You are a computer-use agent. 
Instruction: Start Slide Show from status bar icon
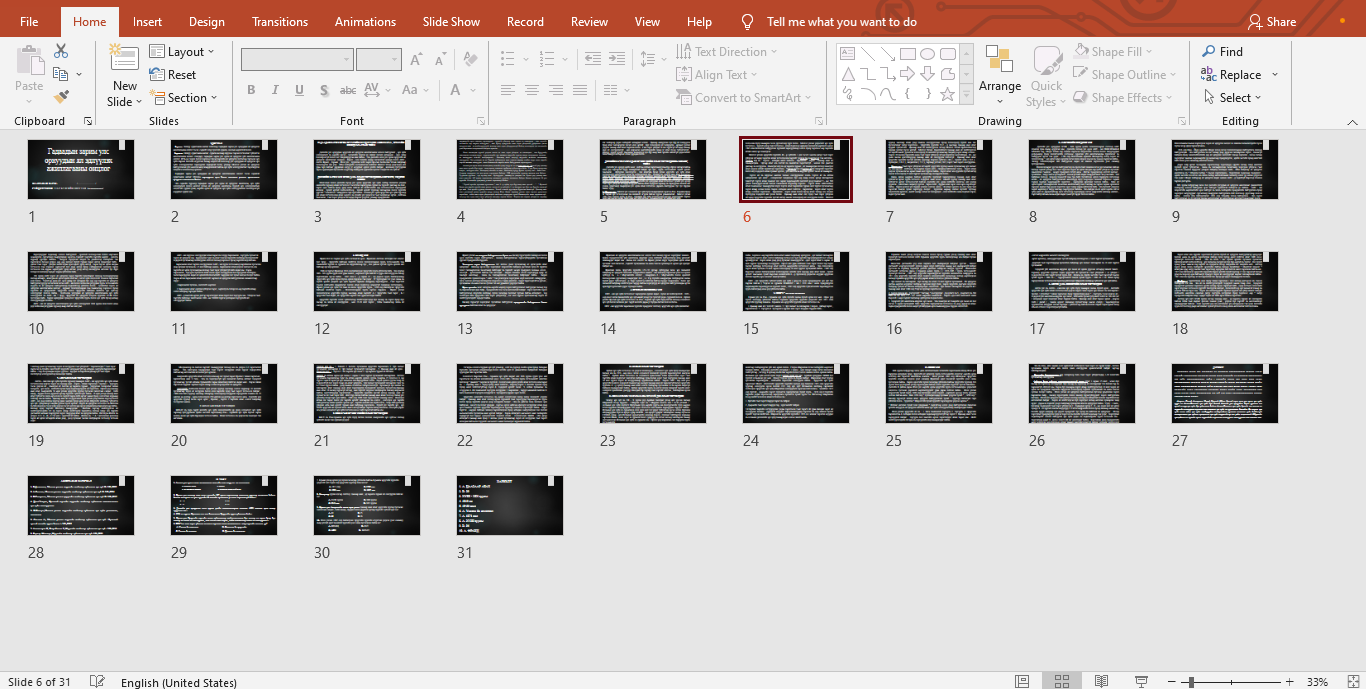1141,681
